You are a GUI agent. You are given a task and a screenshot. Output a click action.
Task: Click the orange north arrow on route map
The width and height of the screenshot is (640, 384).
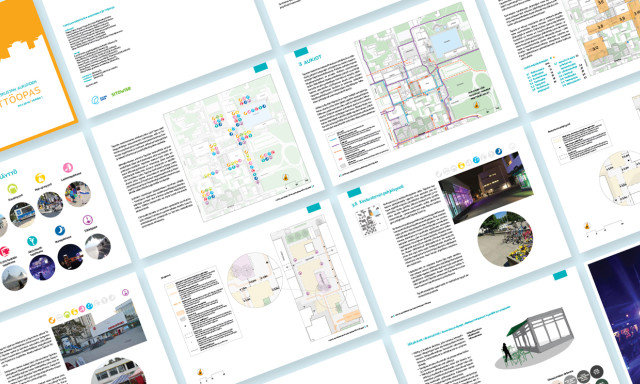click(x=476, y=105)
